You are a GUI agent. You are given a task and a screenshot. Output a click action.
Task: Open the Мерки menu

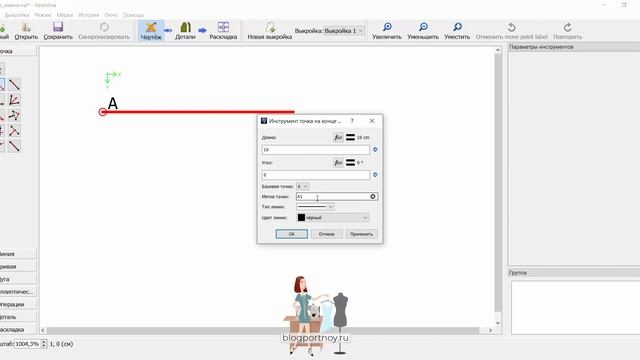65,15
